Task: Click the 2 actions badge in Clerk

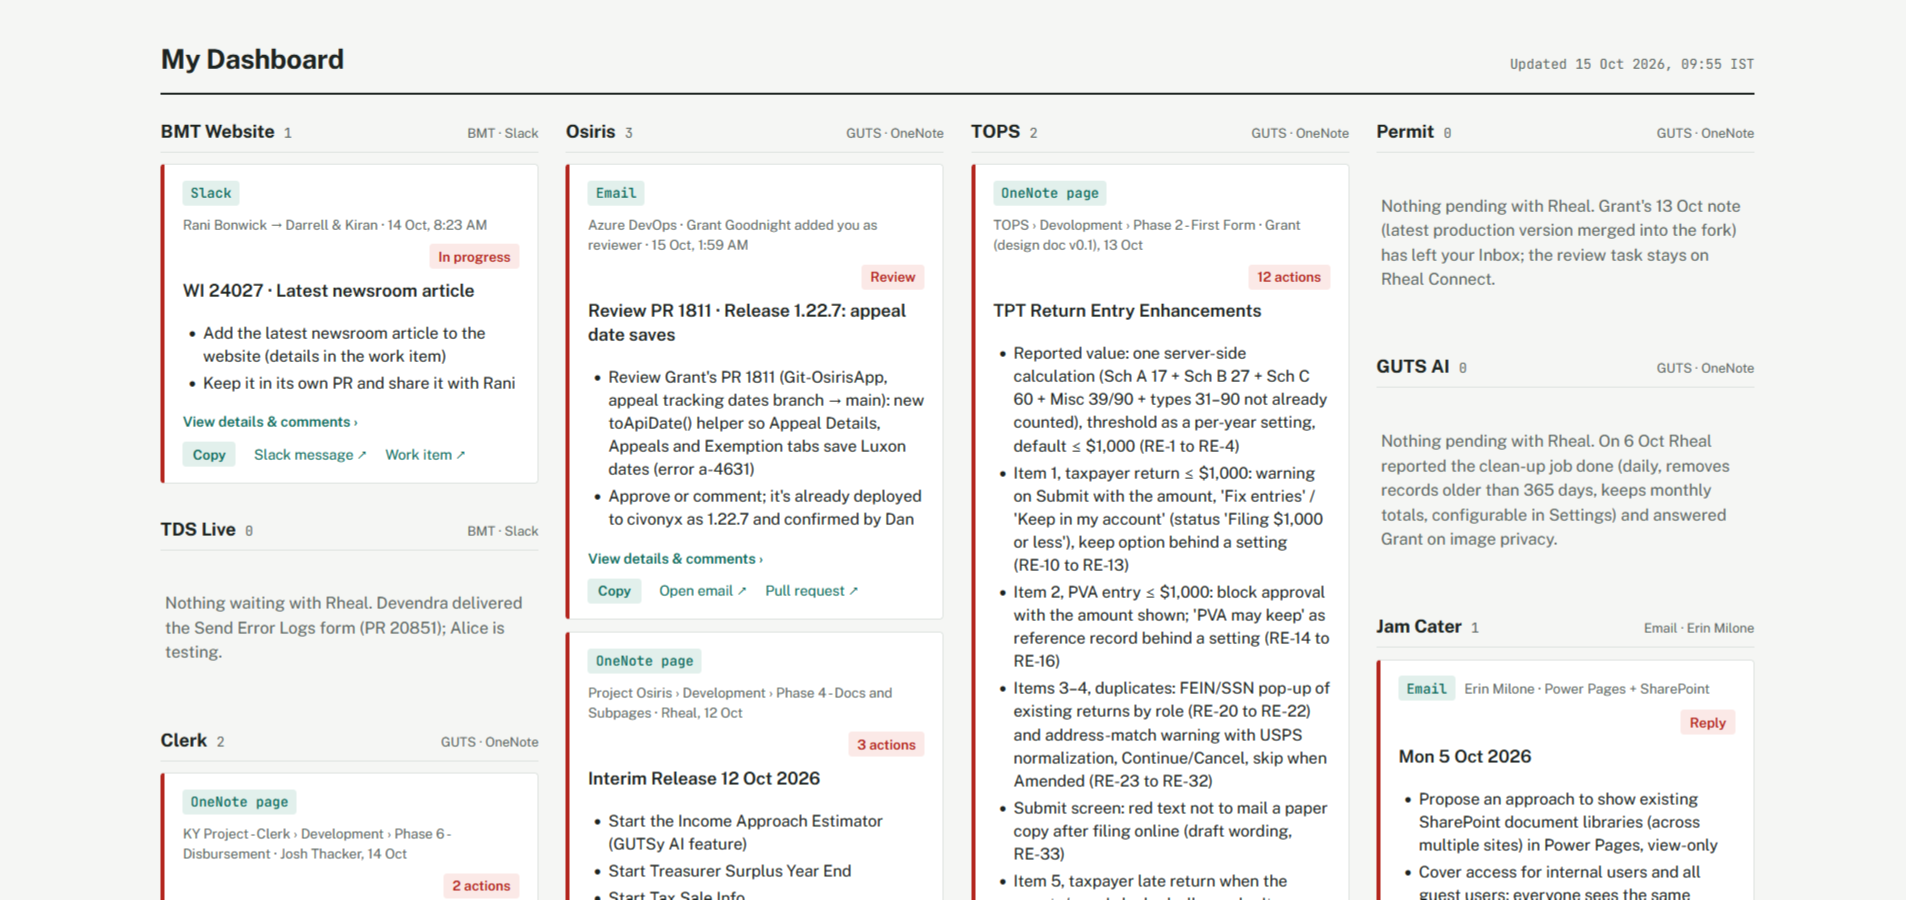Action: pos(481,886)
